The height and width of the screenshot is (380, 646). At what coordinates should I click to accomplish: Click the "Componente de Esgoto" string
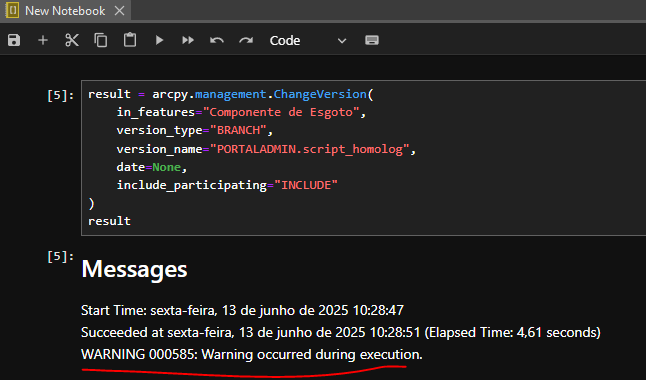281,112
